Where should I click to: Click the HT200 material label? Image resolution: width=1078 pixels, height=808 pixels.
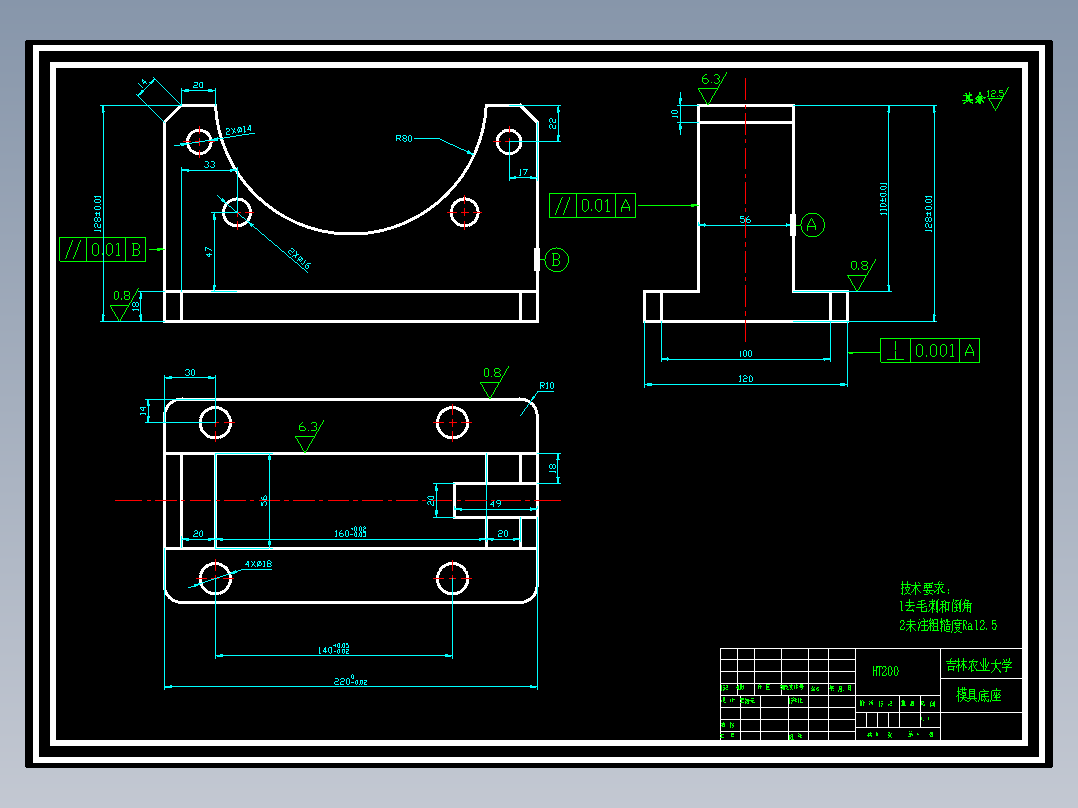point(886,671)
